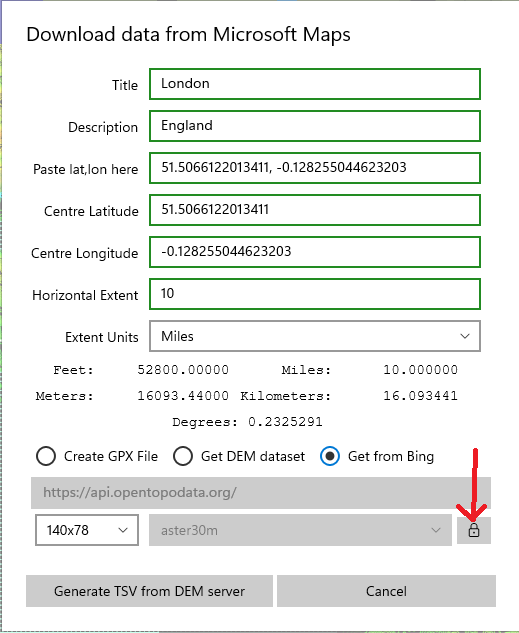Select the Centre Longitude input box
The image size is (519, 633).
pos(315,252)
